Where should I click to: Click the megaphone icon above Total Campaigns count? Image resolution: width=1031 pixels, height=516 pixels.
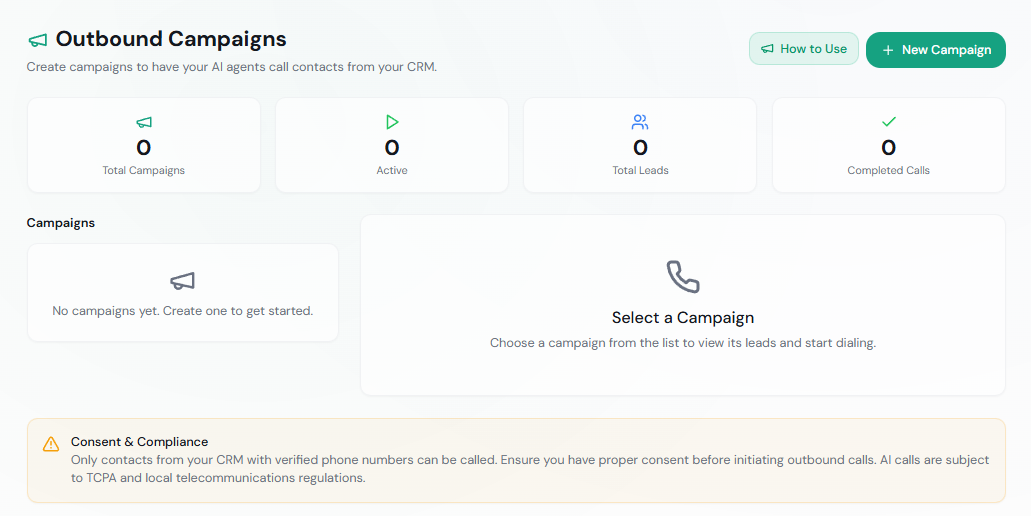pyautogui.click(x=144, y=123)
